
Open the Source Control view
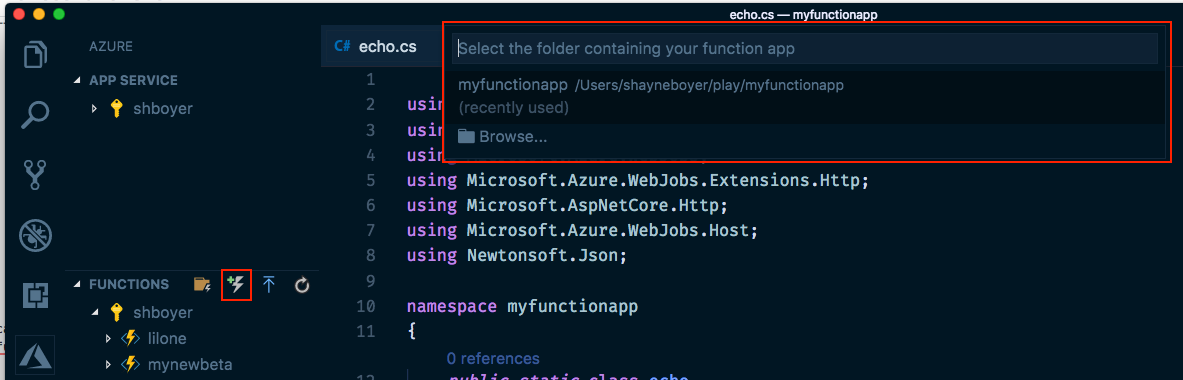(x=35, y=174)
